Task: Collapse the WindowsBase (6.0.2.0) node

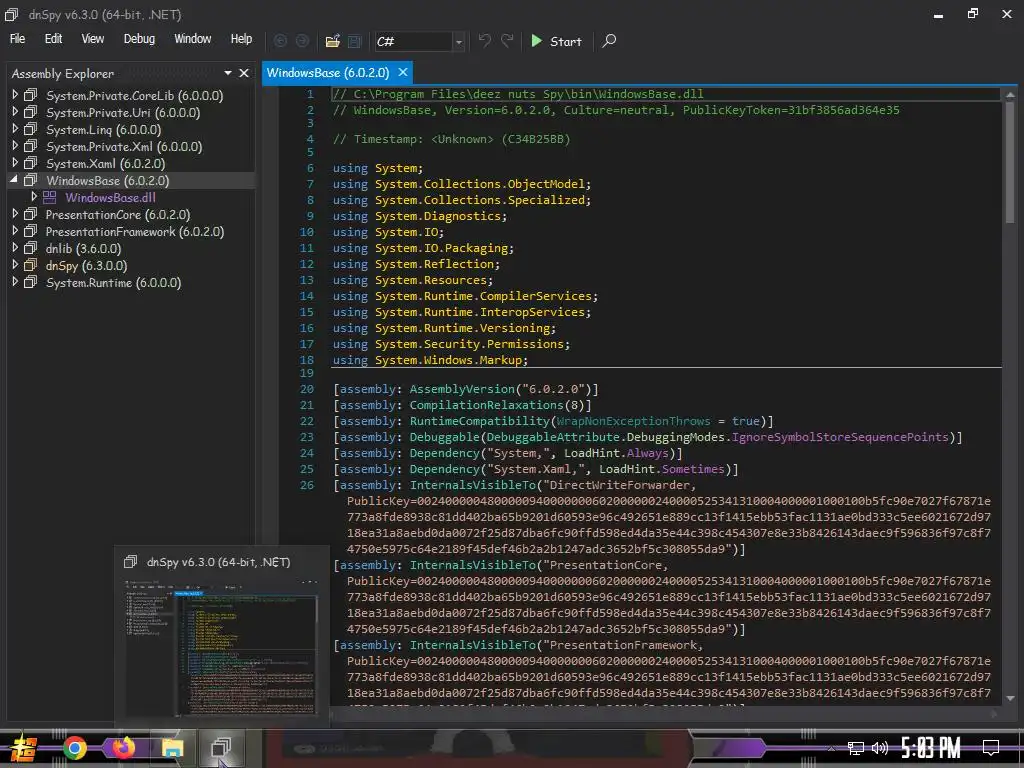Action: click(14, 180)
